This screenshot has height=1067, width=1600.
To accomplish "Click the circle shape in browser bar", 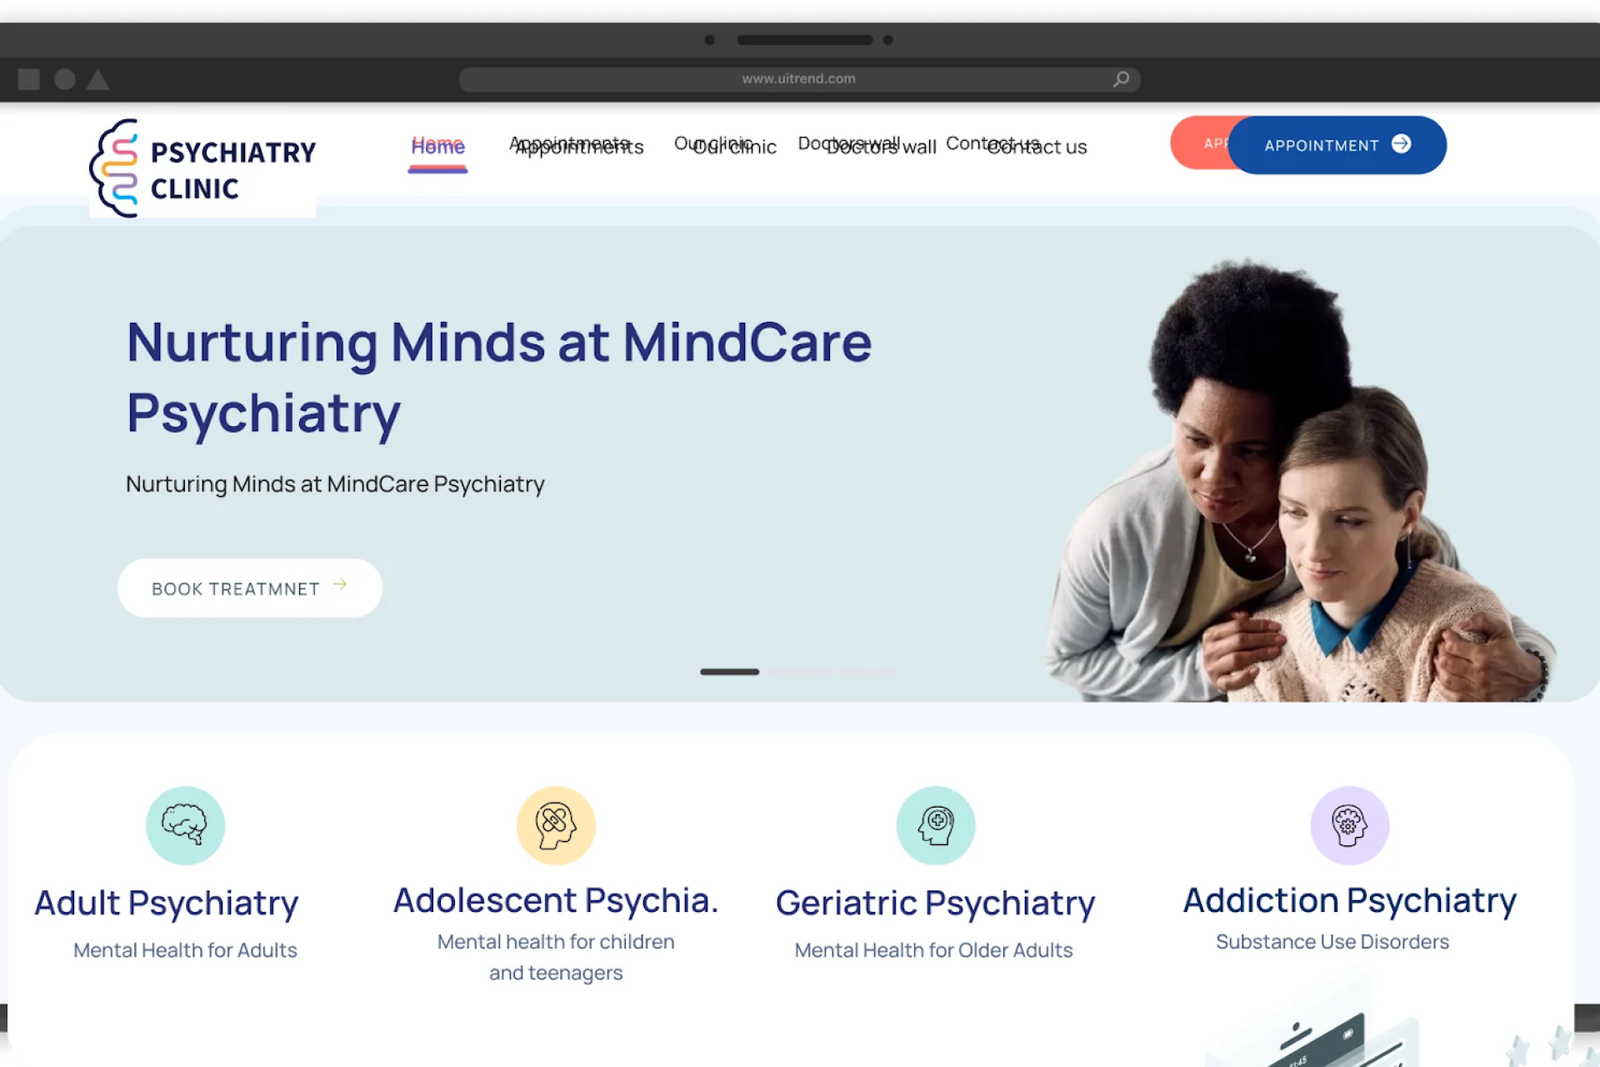I will point(65,80).
